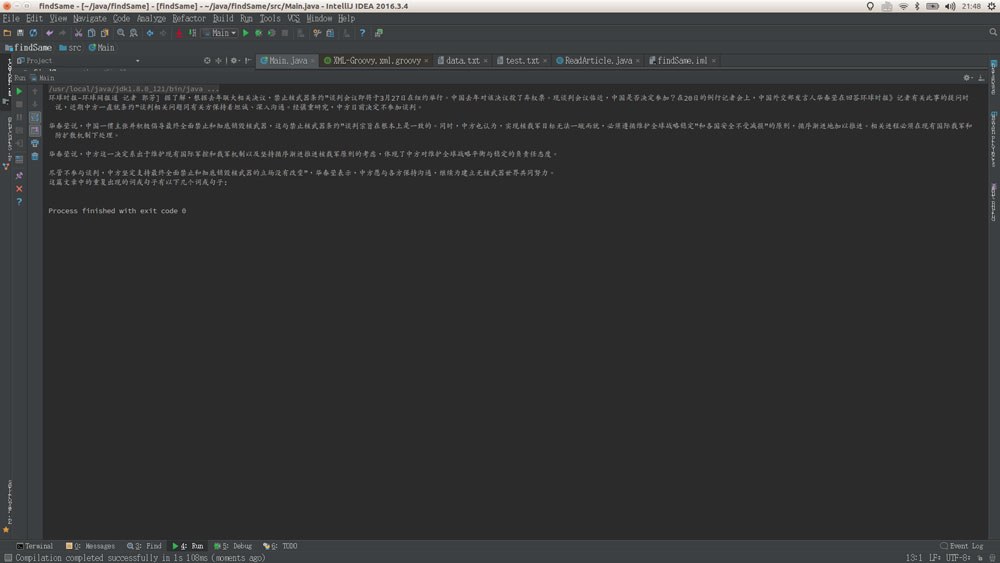The height and width of the screenshot is (563, 1000).
Task: Switch to the data.txt editor tab
Action: [462, 61]
